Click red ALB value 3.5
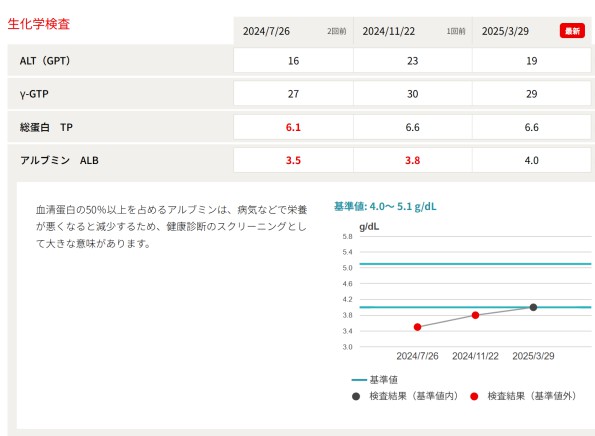The image size is (595, 436). click(x=293, y=161)
